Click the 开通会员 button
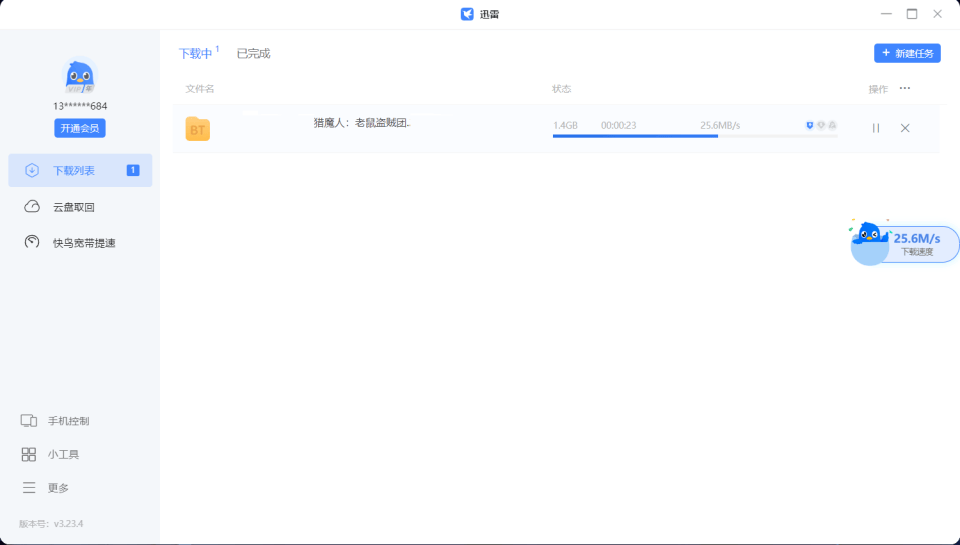 coord(80,128)
